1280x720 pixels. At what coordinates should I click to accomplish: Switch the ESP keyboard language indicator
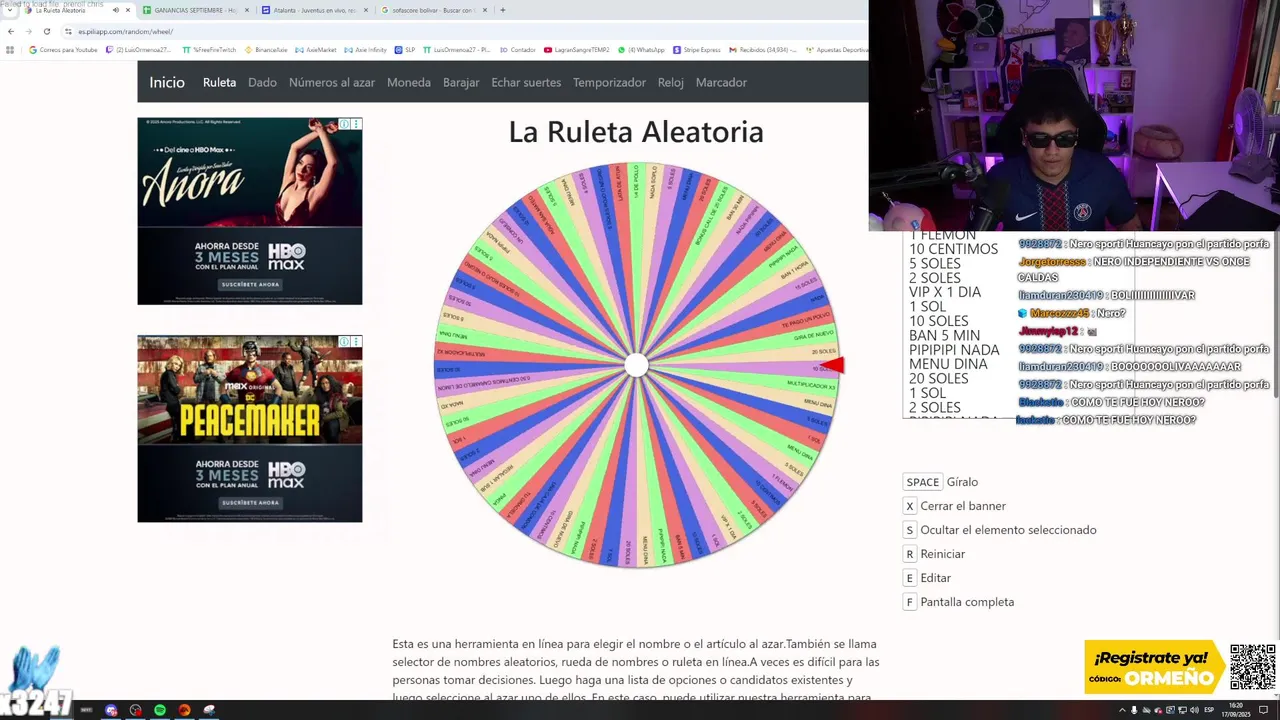click(1209, 710)
